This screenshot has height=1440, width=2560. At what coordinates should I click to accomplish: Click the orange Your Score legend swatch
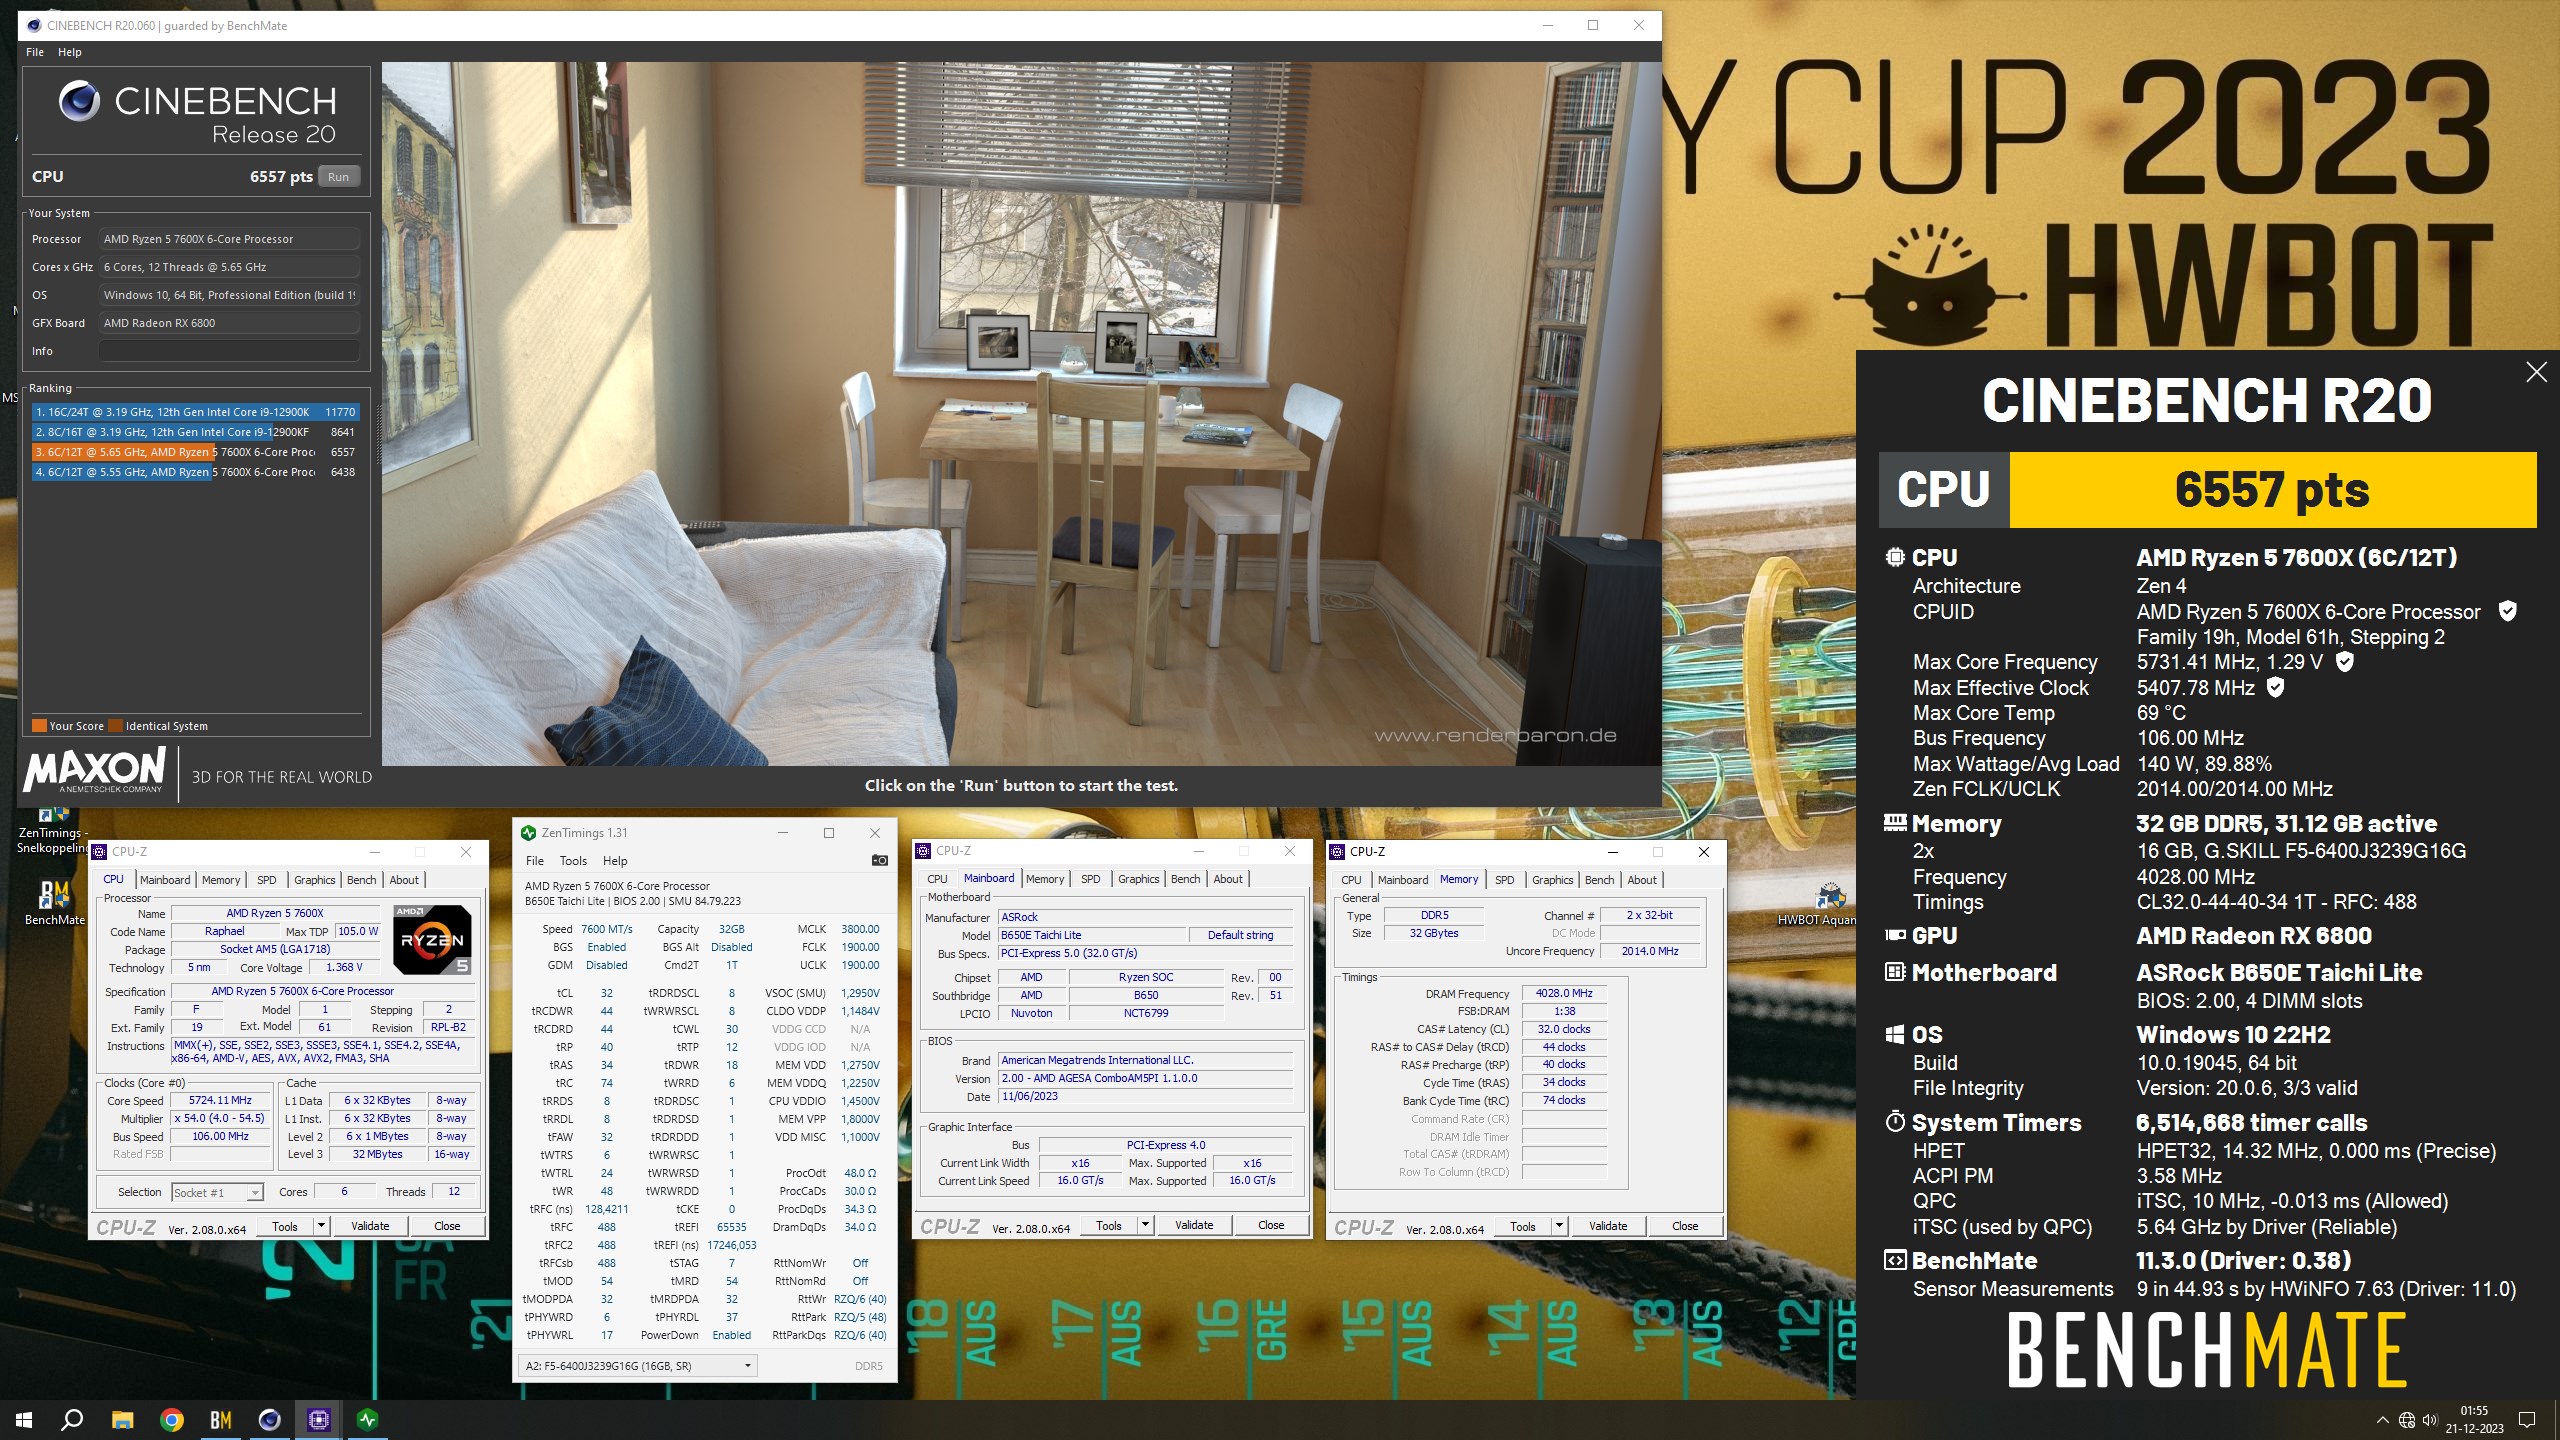coord(39,726)
